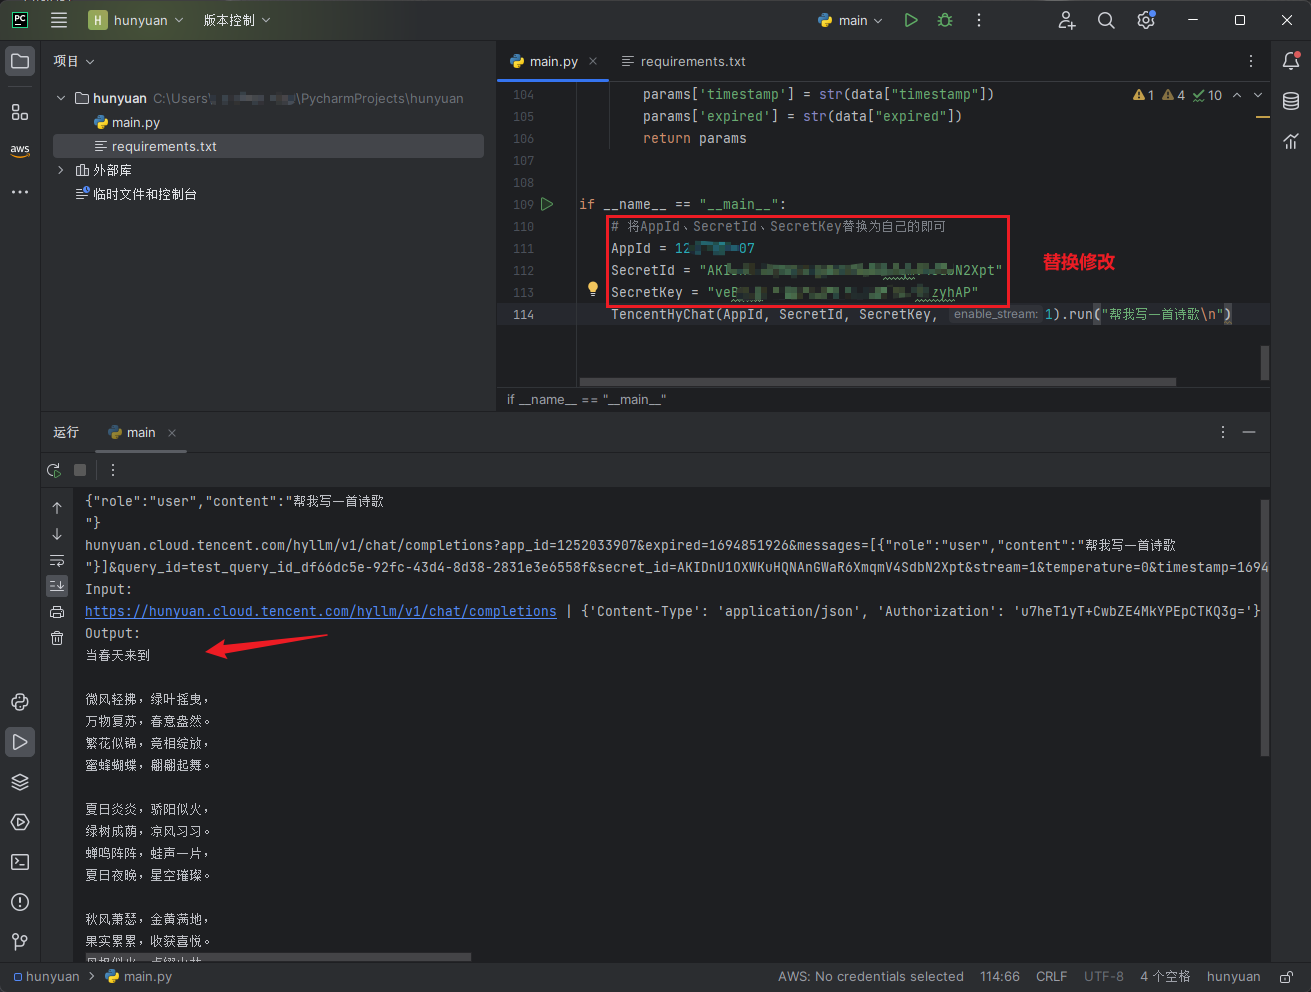Viewport: 1311px width, 992px height.
Task: Open the Terminal tool window
Action: pos(20,862)
